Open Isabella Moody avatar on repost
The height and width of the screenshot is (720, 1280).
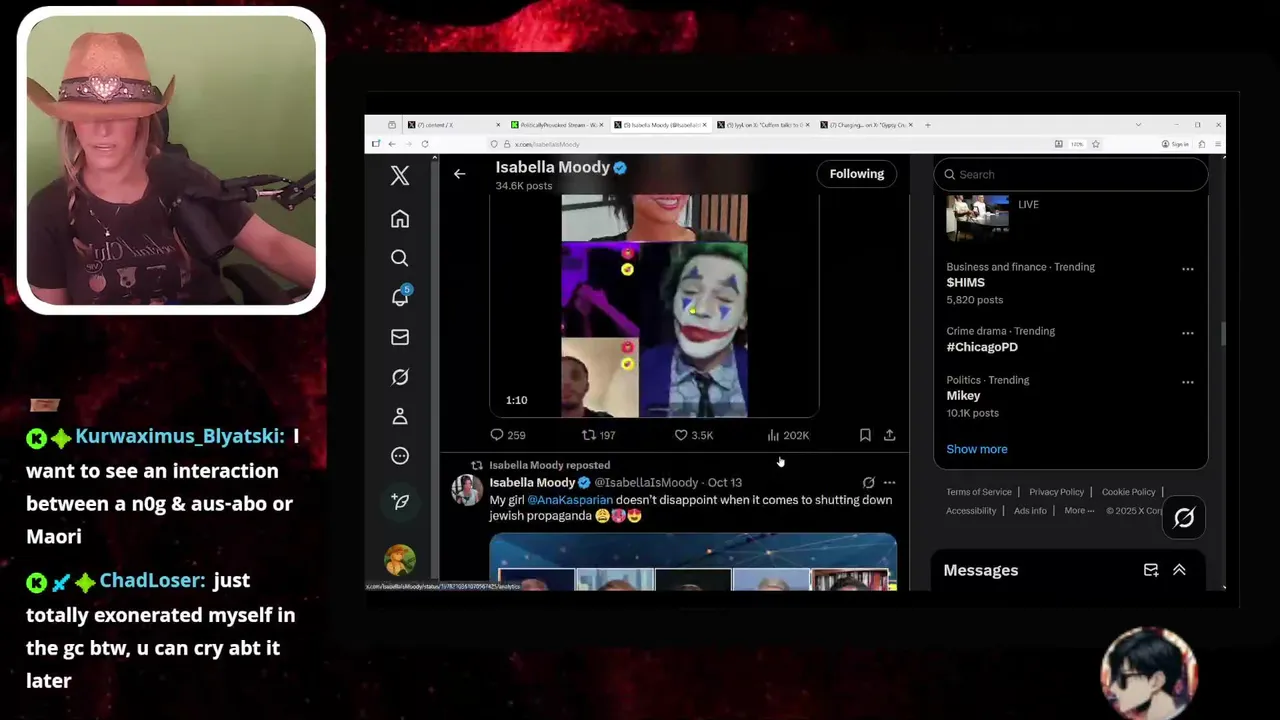[467, 490]
